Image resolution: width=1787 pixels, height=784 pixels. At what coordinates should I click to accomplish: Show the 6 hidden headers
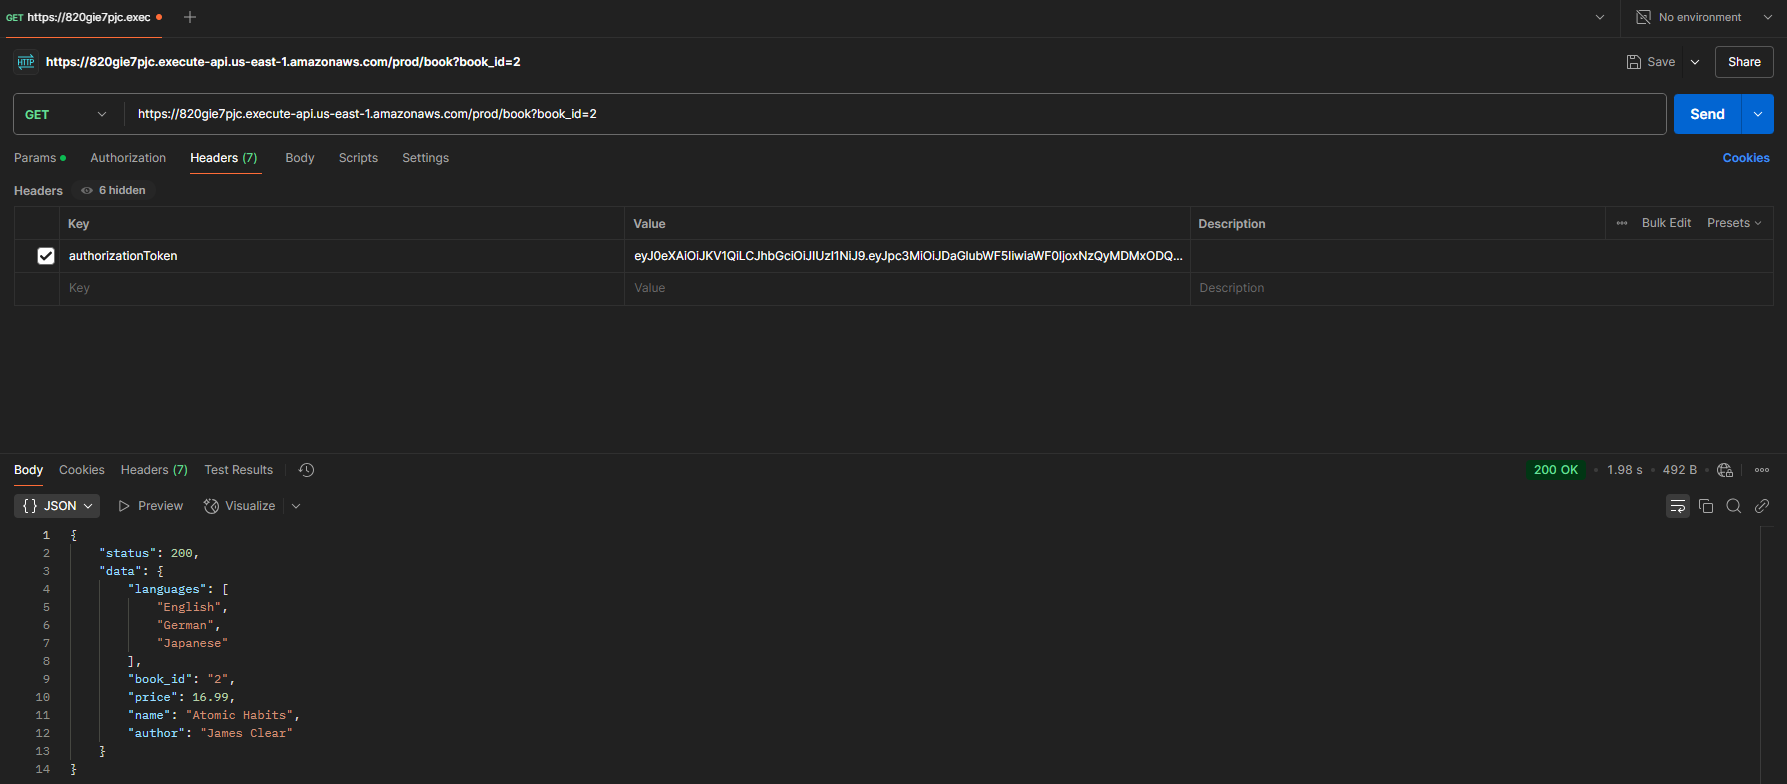pyautogui.click(x=113, y=190)
